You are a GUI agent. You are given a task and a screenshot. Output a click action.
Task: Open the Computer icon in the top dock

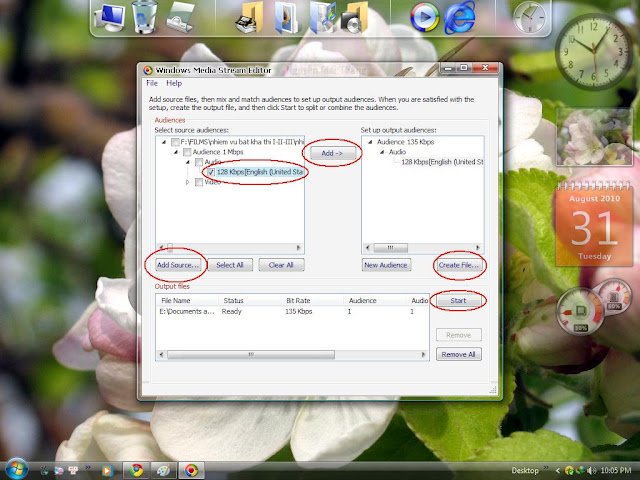click(x=109, y=18)
